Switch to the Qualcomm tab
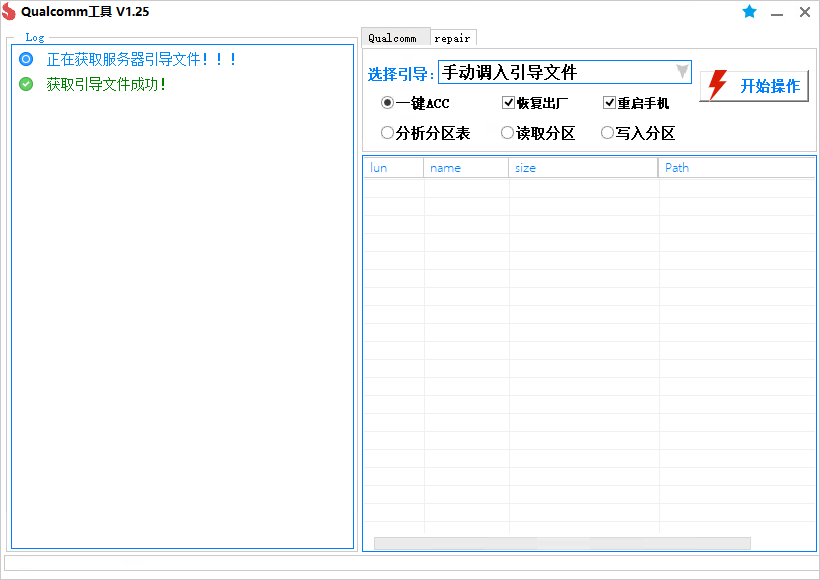Image resolution: width=820 pixels, height=580 pixels. click(x=393, y=38)
